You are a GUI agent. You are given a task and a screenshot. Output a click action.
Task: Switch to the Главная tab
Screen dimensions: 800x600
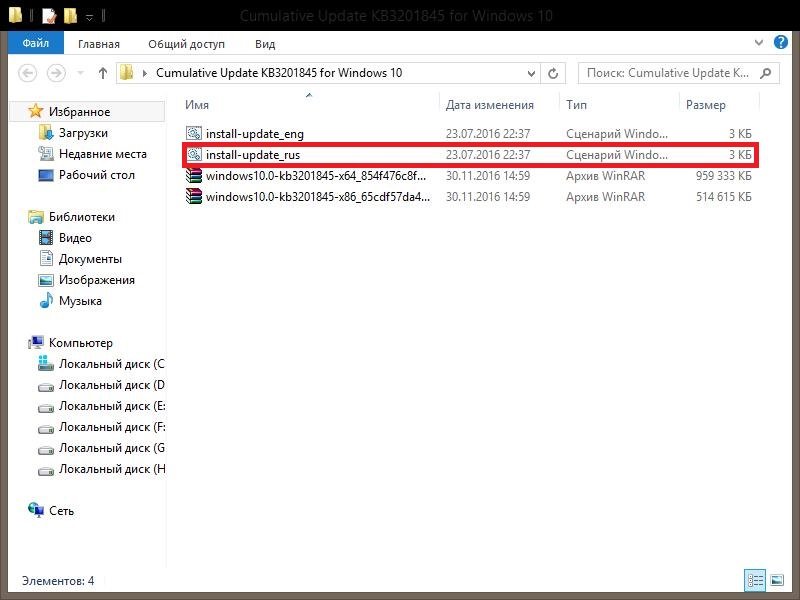click(x=99, y=44)
